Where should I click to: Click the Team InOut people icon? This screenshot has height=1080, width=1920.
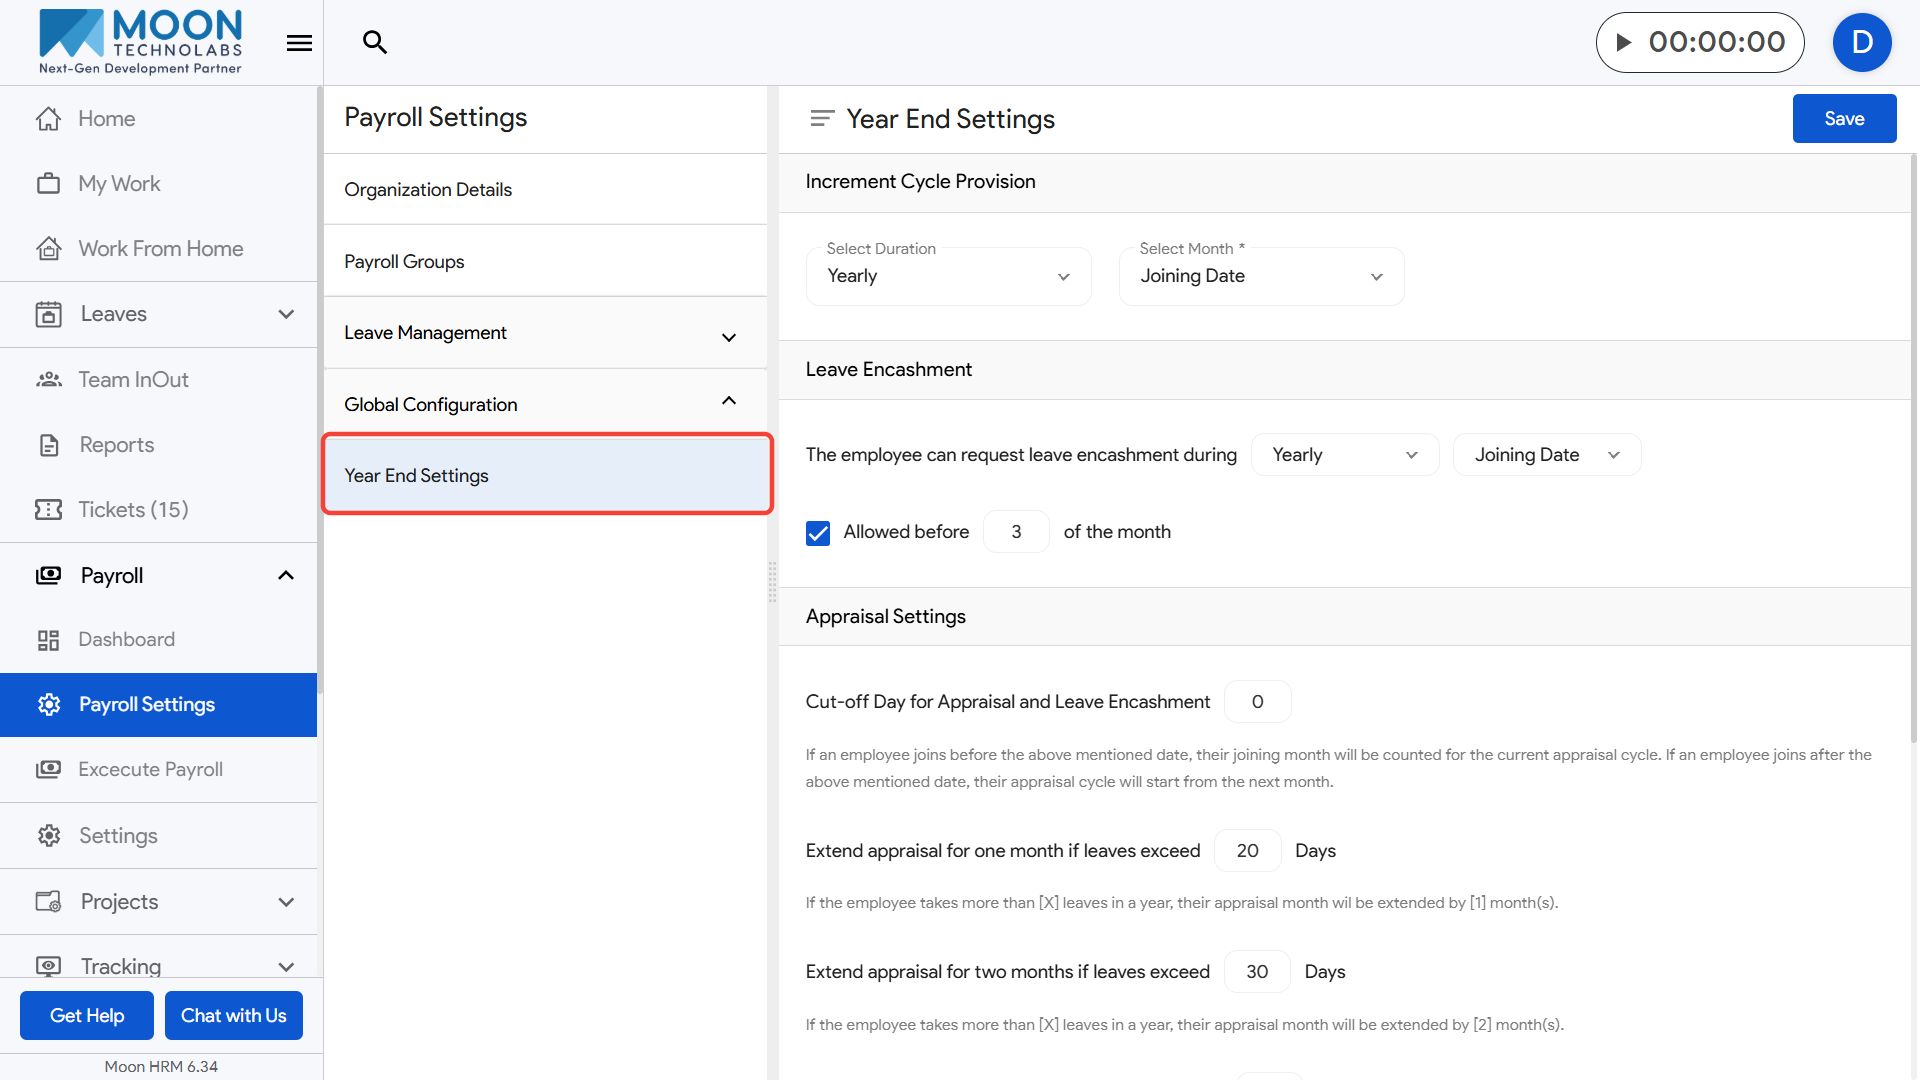(x=48, y=380)
